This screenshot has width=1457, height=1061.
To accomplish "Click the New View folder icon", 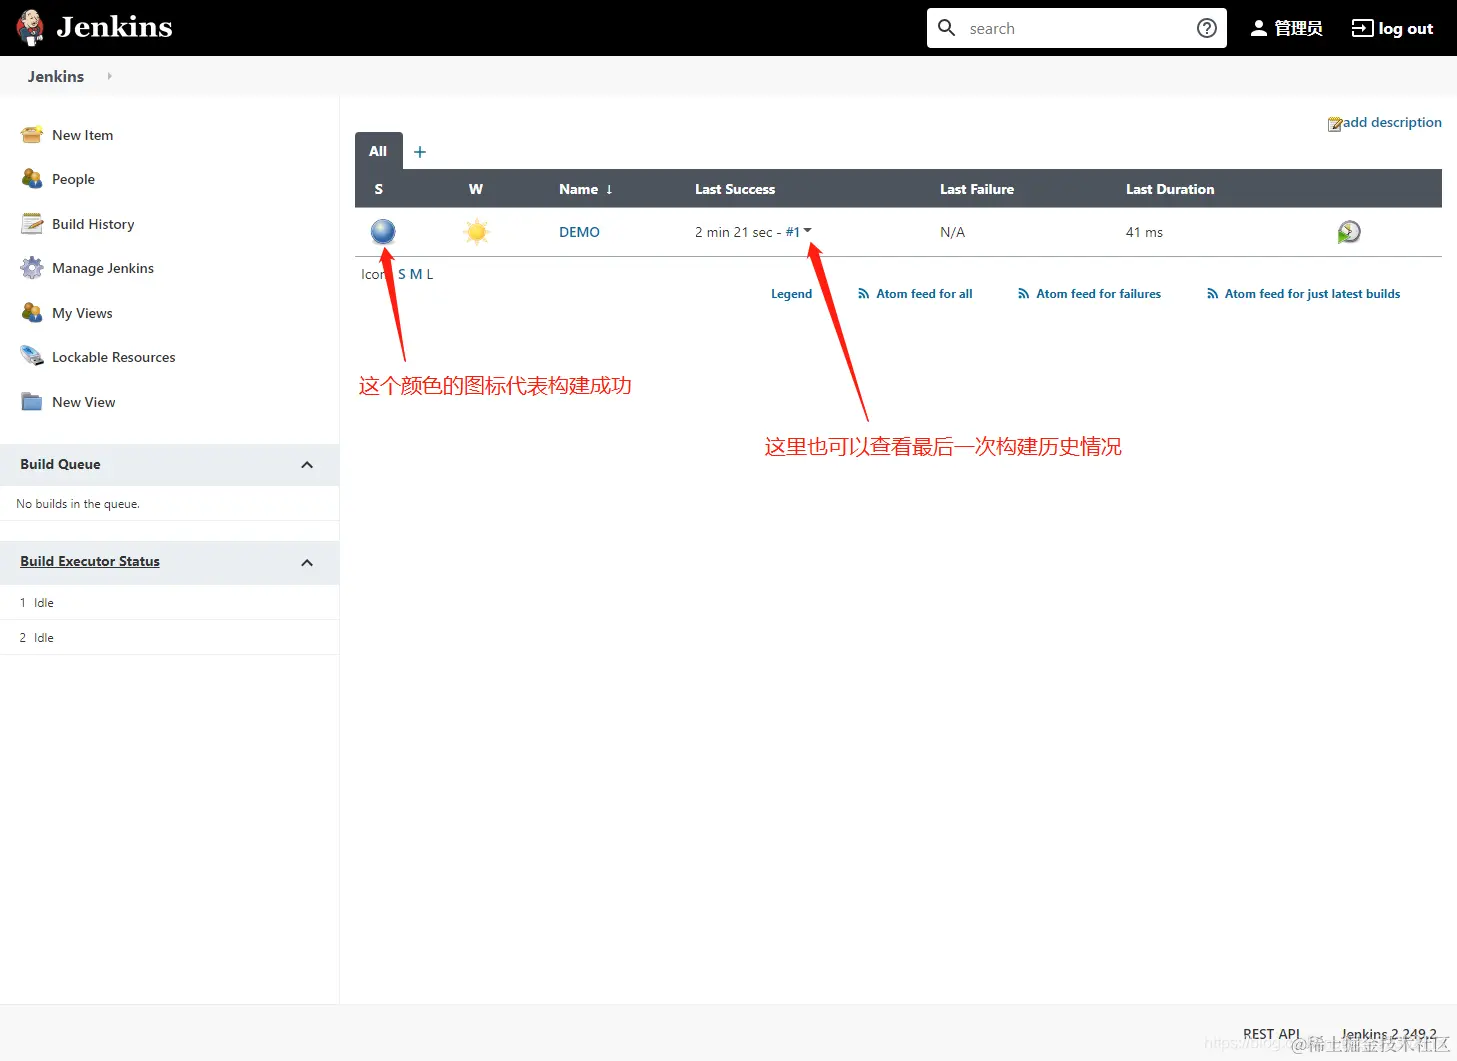I will coord(32,401).
